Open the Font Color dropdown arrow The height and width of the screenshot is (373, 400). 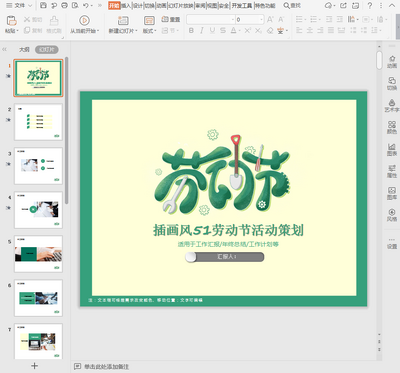240,31
